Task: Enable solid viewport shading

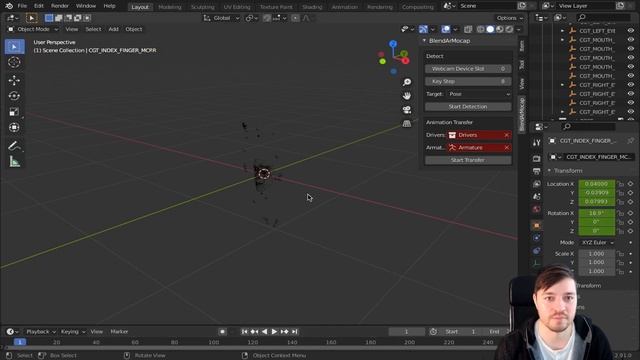Action: coord(490,29)
